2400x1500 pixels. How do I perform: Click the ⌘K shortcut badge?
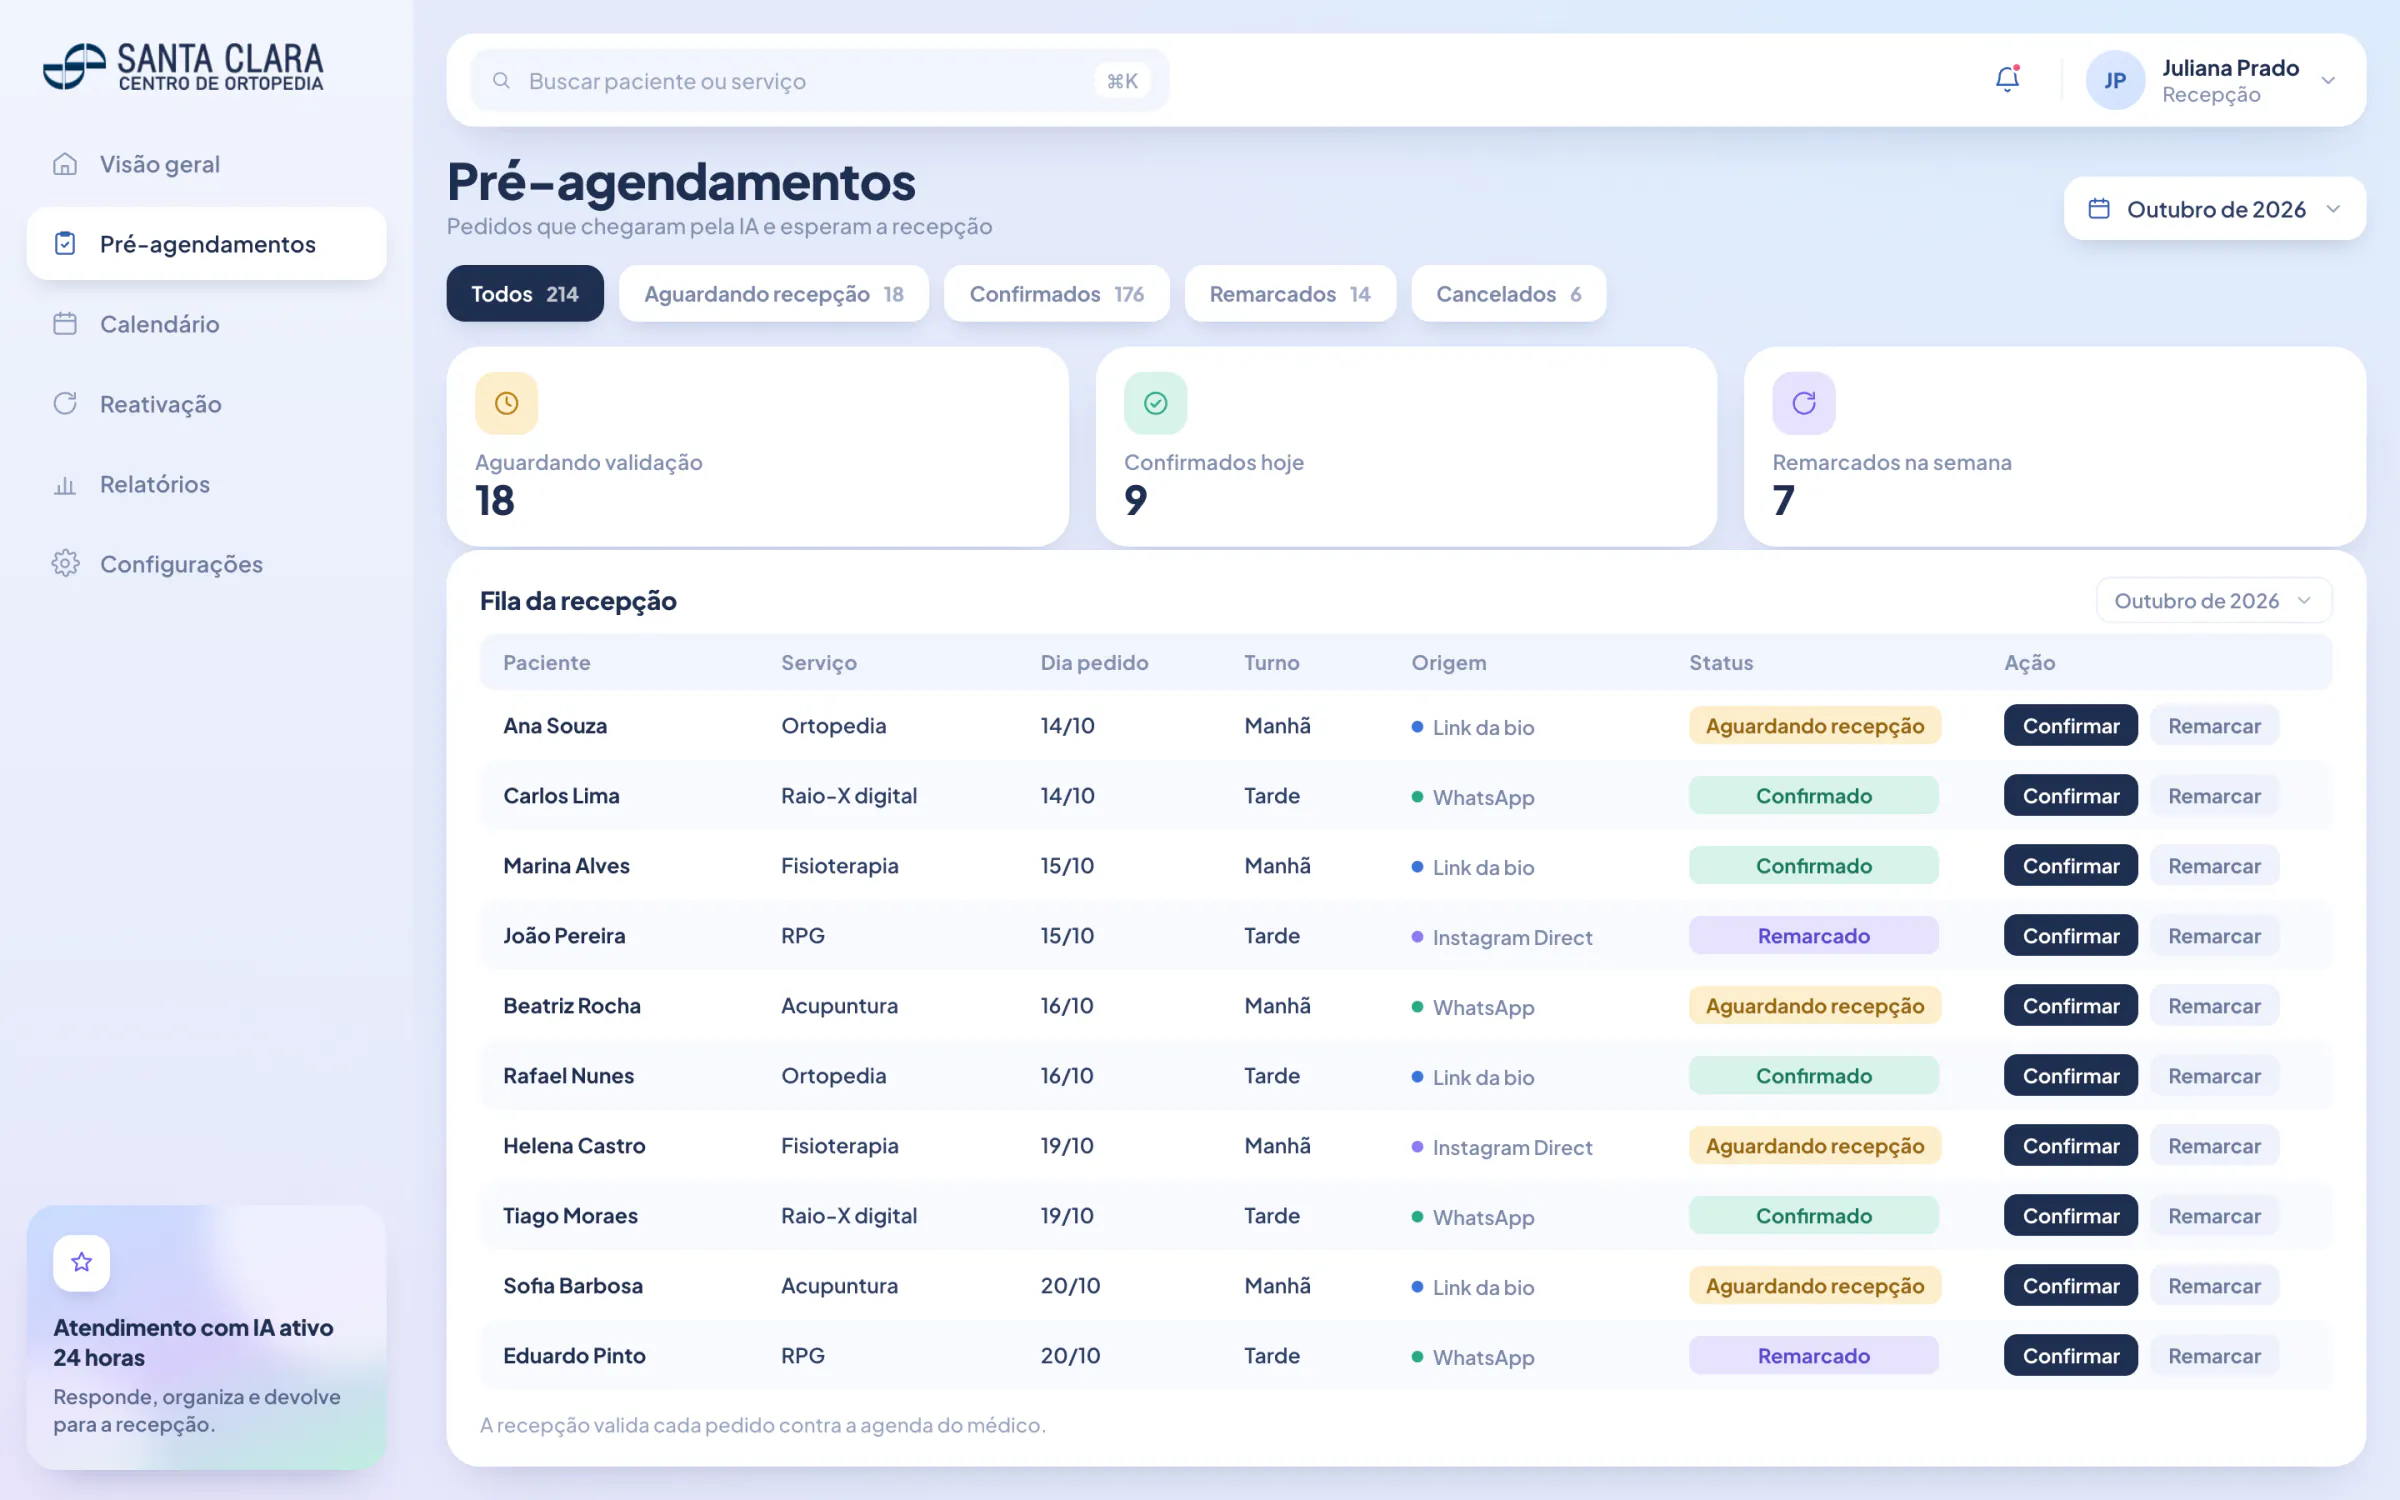click(x=1122, y=80)
